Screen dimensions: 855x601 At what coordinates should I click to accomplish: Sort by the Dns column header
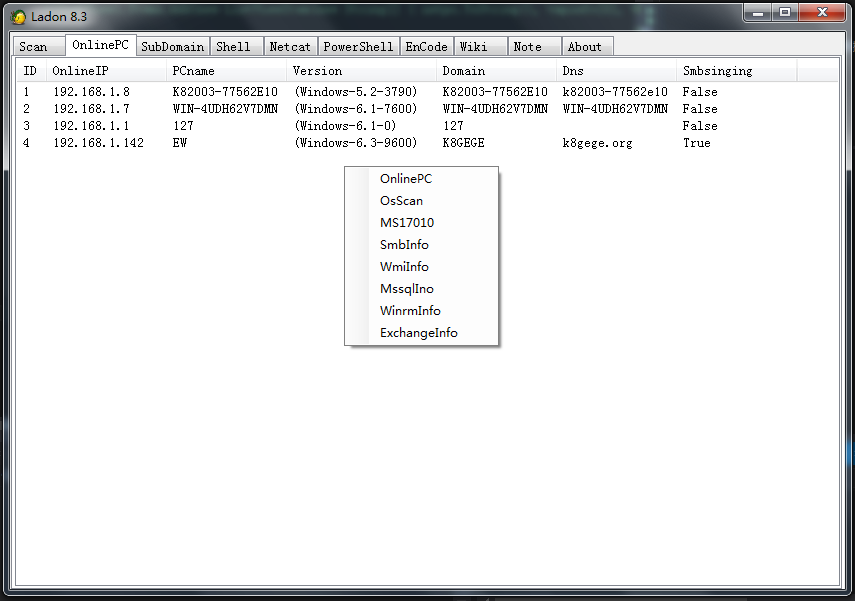click(617, 71)
